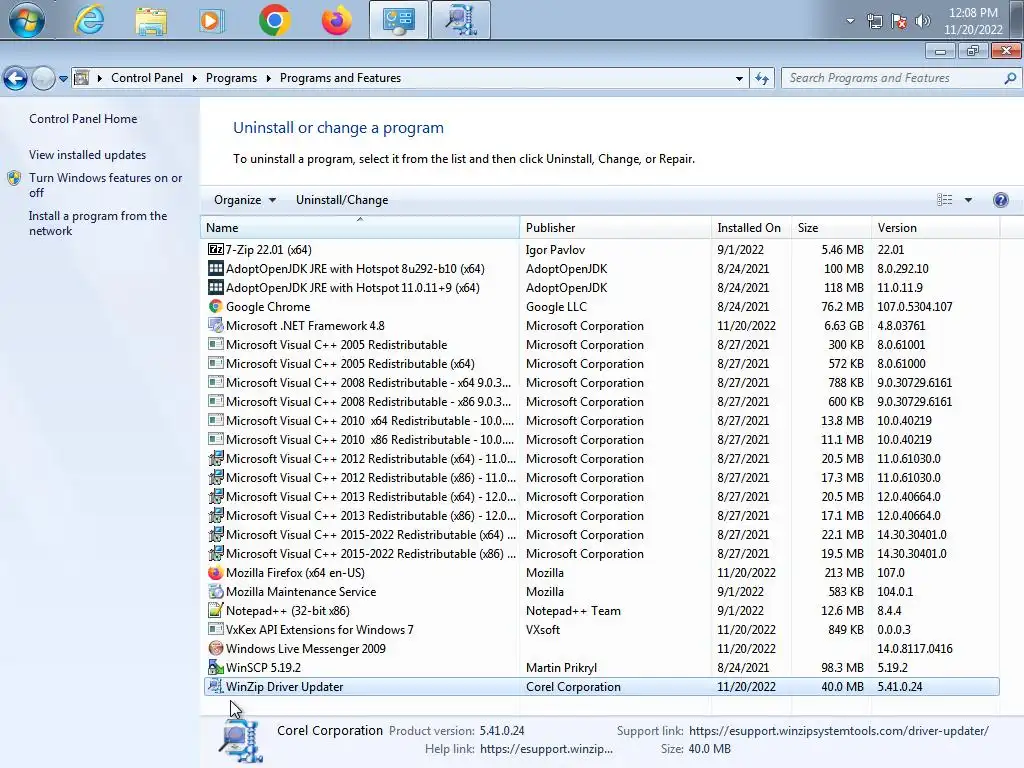Select Visual C++ 2015-2022 Redistributable (x86) row
1024x768 pixels.
(x=601, y=554)
